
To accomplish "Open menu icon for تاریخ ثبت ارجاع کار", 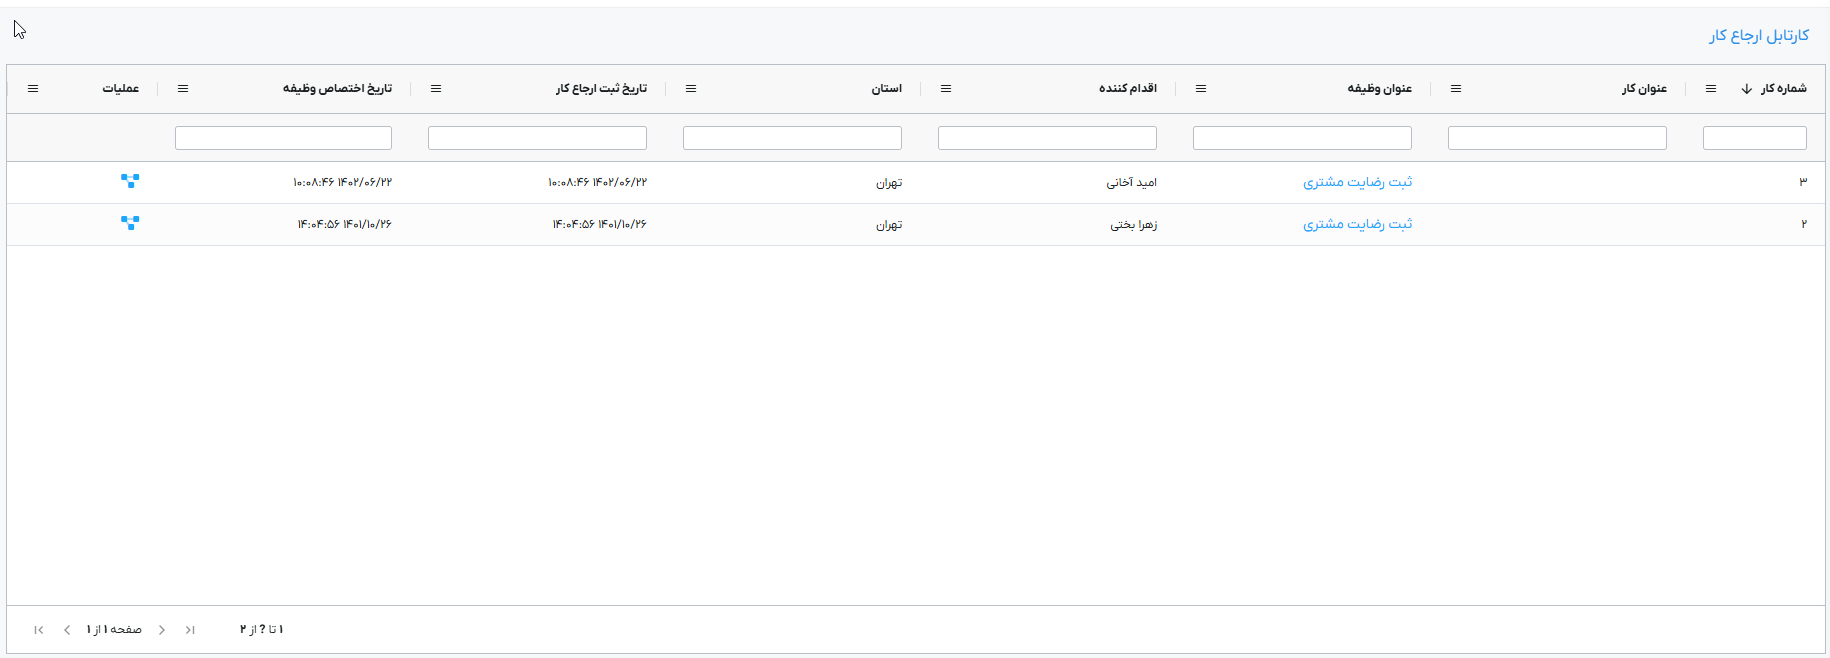I will [x=436, y=89].
